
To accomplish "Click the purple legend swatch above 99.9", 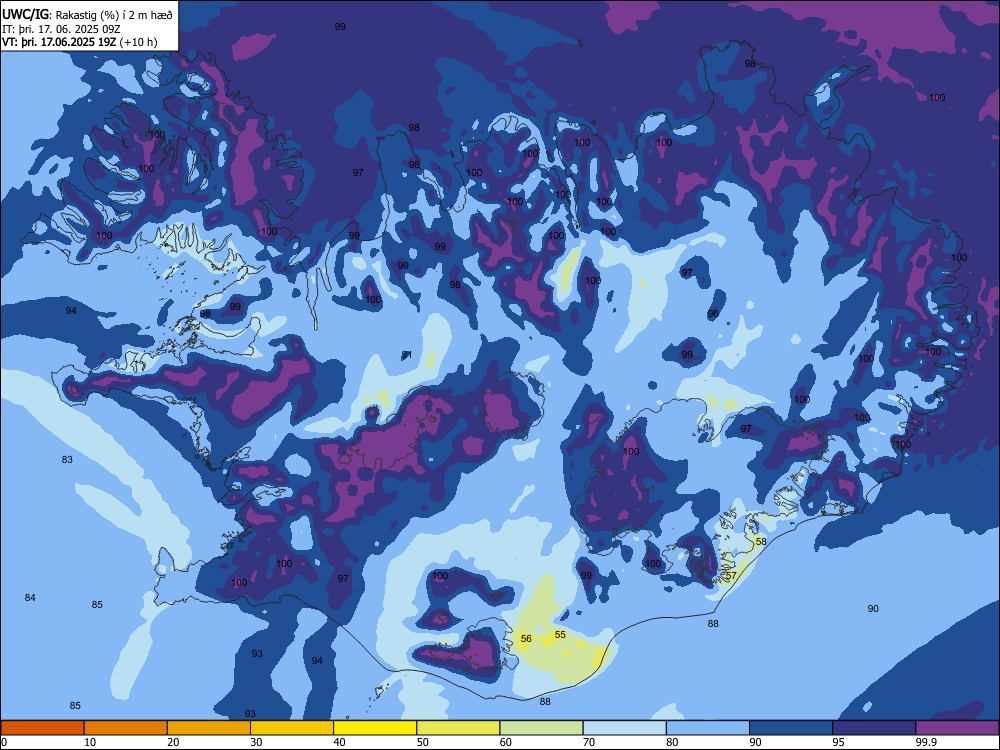I will click(x=957, y=728).
